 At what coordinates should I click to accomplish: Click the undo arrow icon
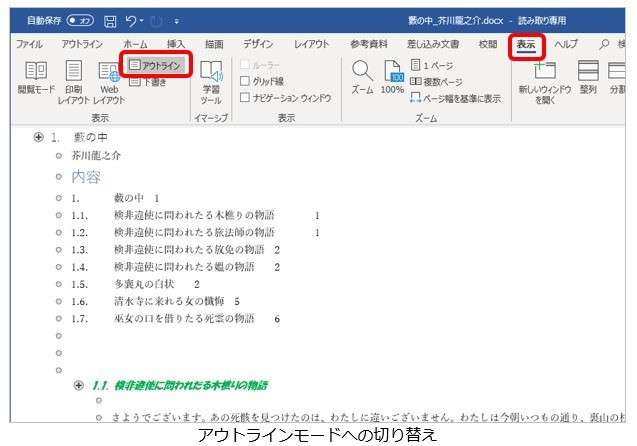[x=135, y=20]
